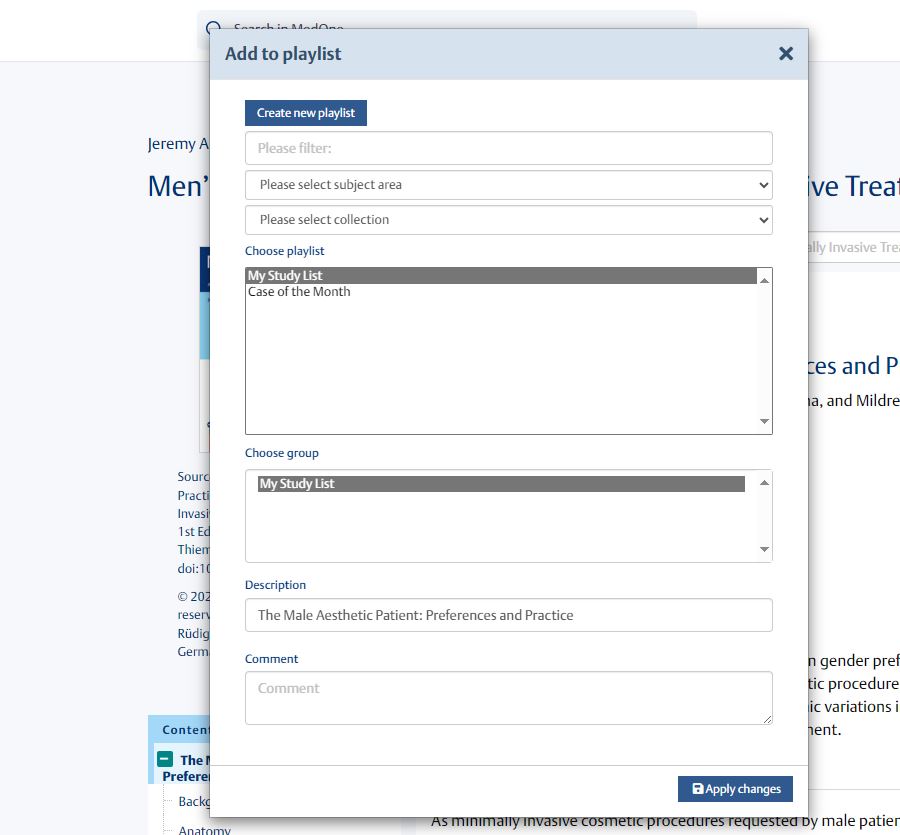Screen dimensions: 900x835
Task: Click into the Comment text area
Action: tap(508, 697)
